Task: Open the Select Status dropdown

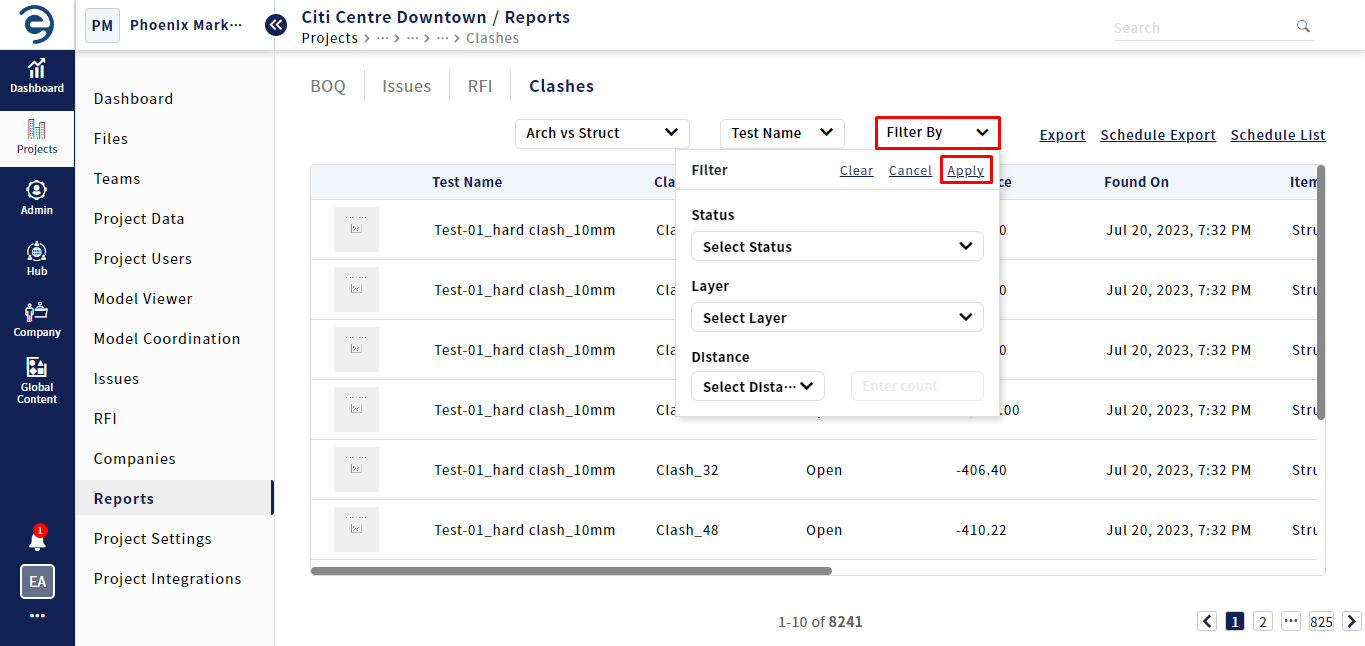Action: (837, 246)
